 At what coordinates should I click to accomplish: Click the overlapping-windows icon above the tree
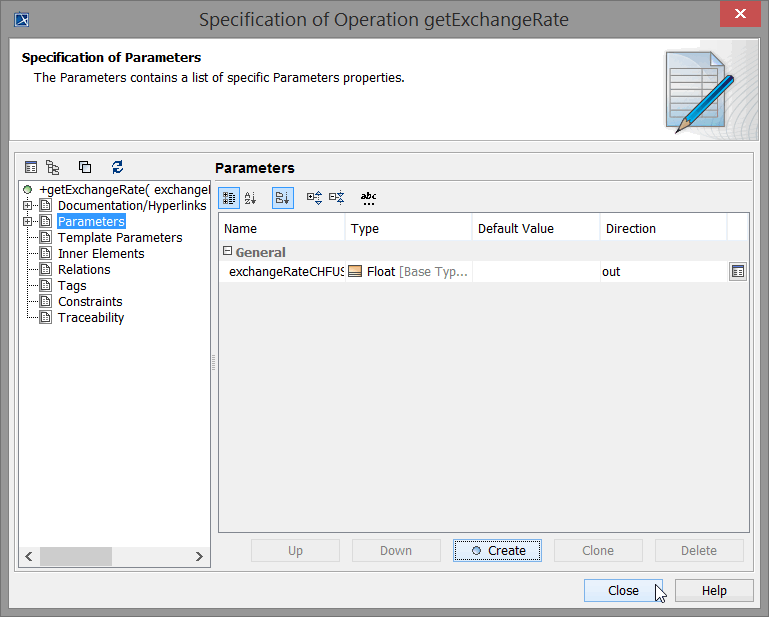pos(85,167)
